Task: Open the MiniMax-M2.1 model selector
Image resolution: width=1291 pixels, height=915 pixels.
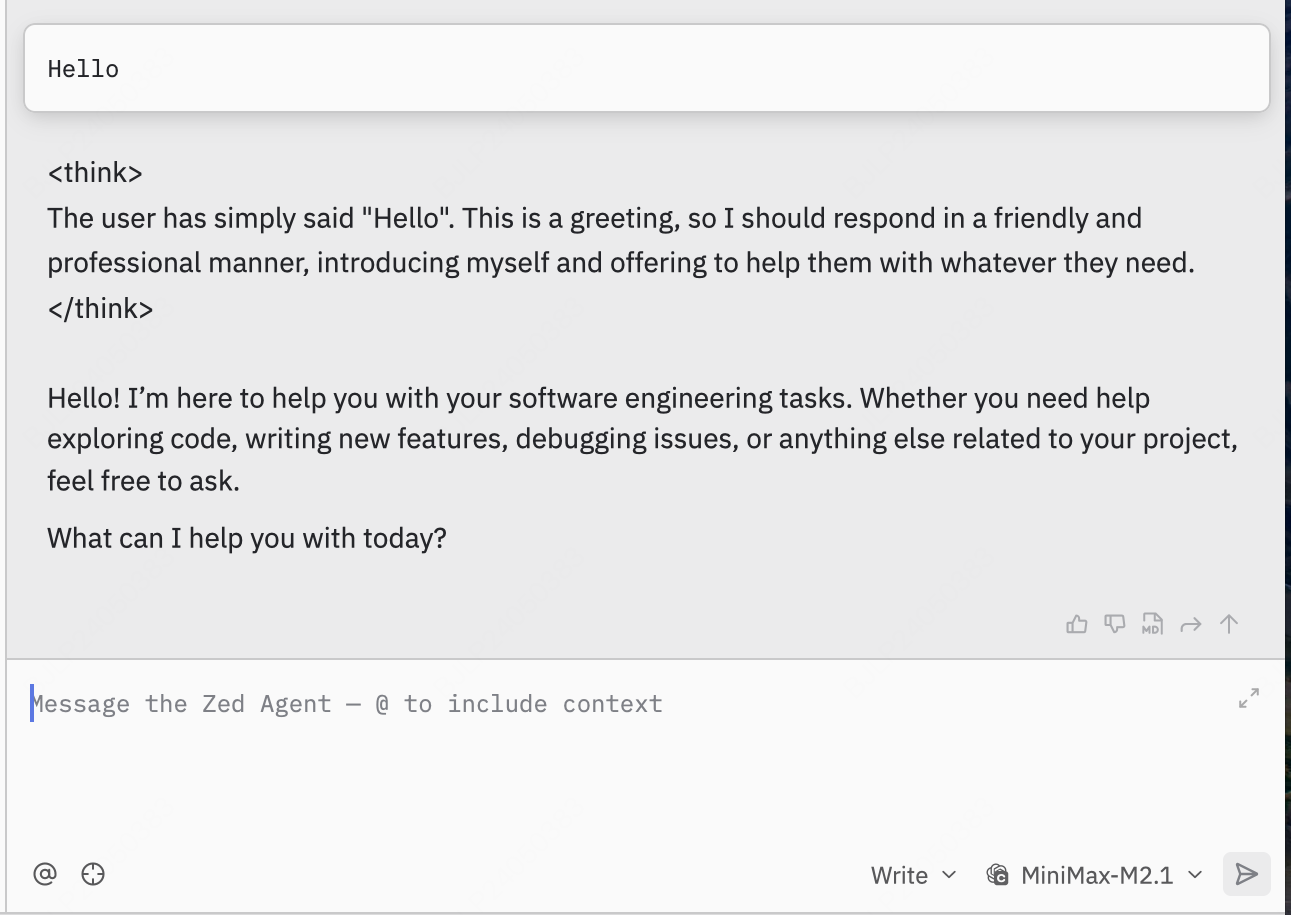Action: coord(1094,876)
